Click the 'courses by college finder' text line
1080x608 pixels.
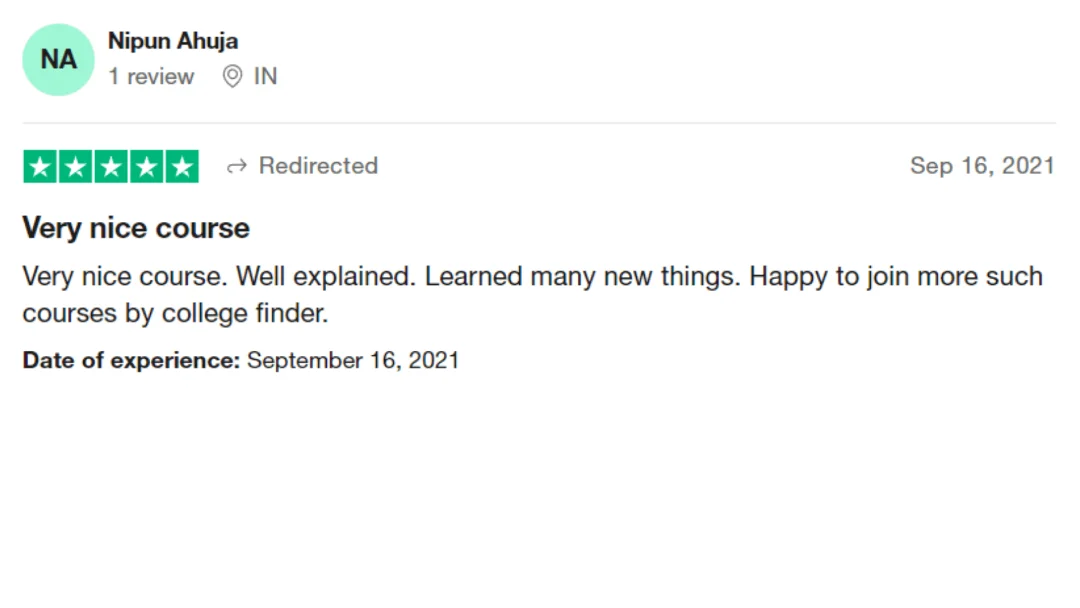point(175,313)
